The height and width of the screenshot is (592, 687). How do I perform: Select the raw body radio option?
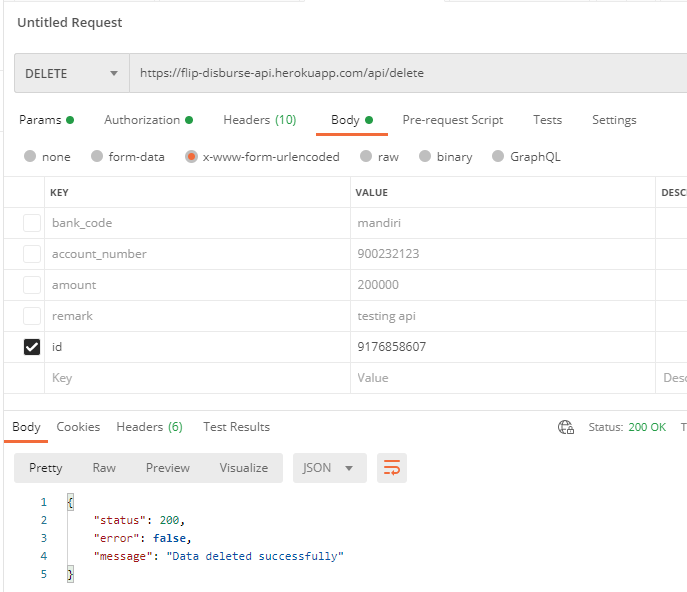coord(366,156)
